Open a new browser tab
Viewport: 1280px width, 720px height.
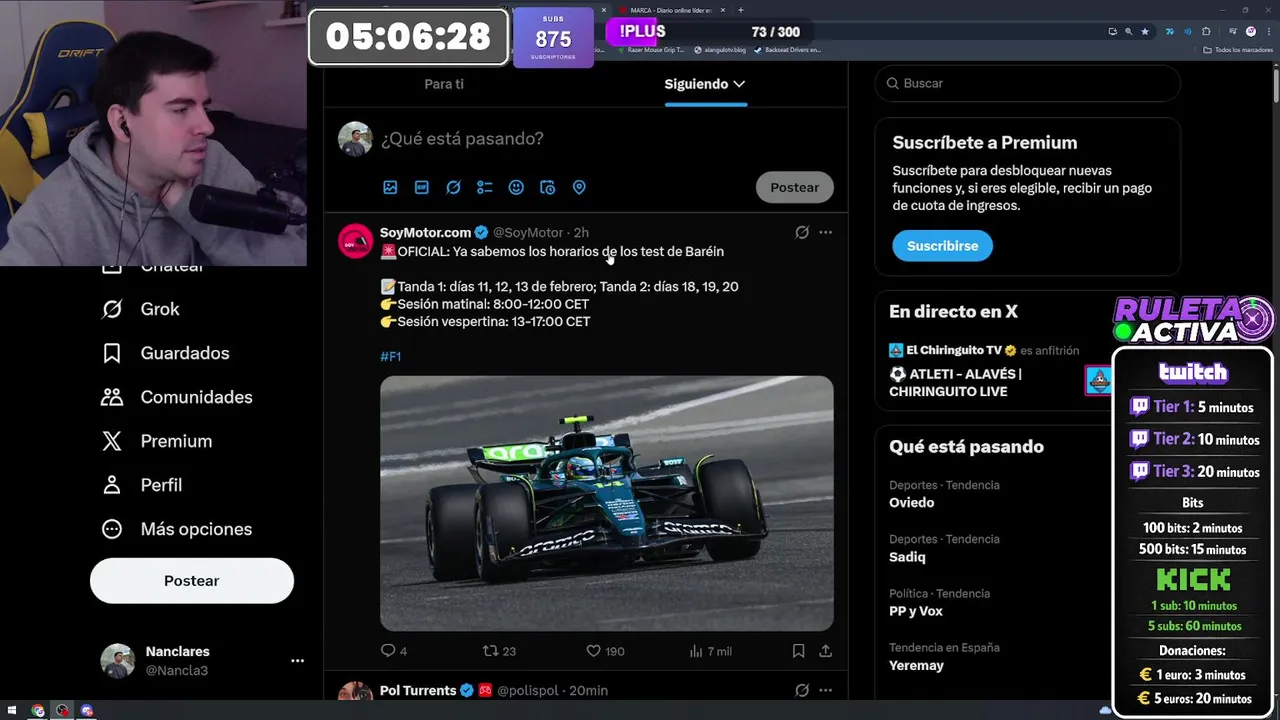[x=740, y=10]
